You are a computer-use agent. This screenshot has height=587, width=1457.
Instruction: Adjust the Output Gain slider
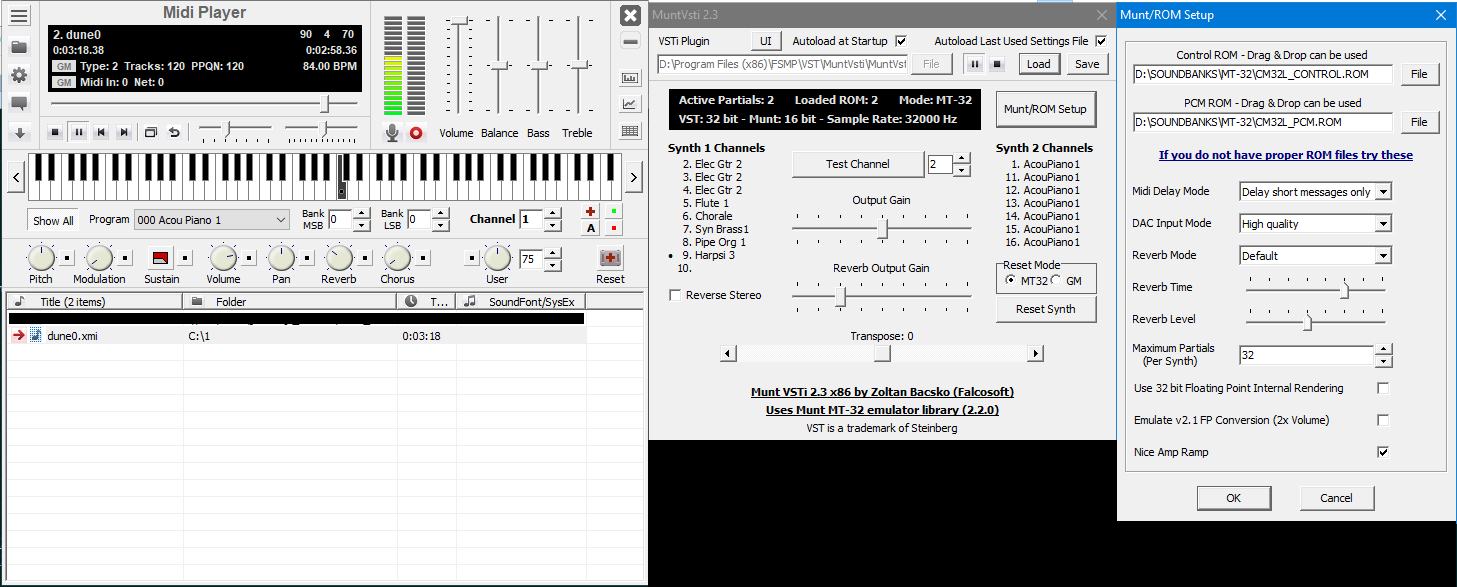[x=882, y=228]
